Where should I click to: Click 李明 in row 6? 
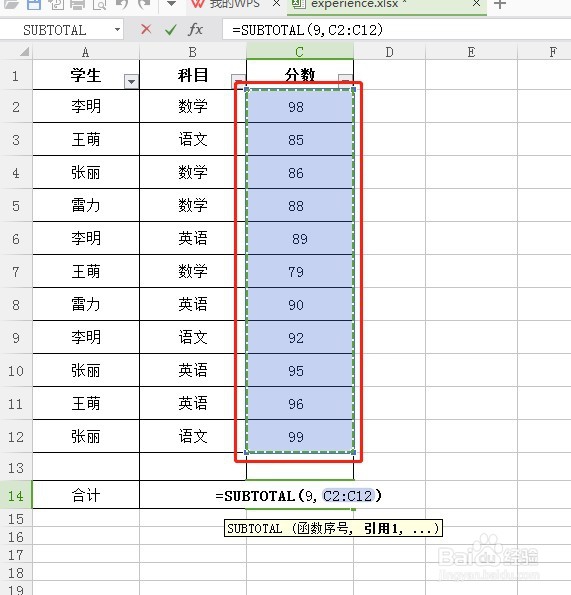pyautogui.click(x=86, y=238)
